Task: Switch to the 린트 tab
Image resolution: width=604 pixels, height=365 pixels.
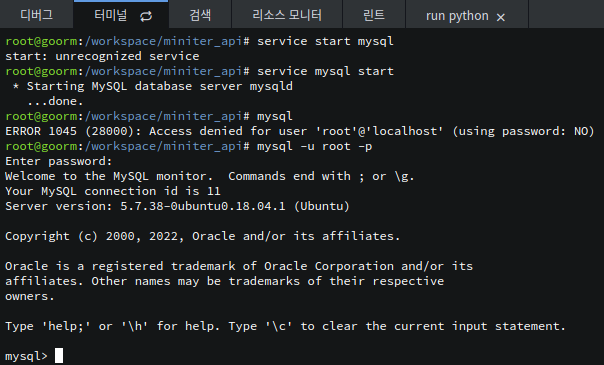Action: (x=374, y=15)
